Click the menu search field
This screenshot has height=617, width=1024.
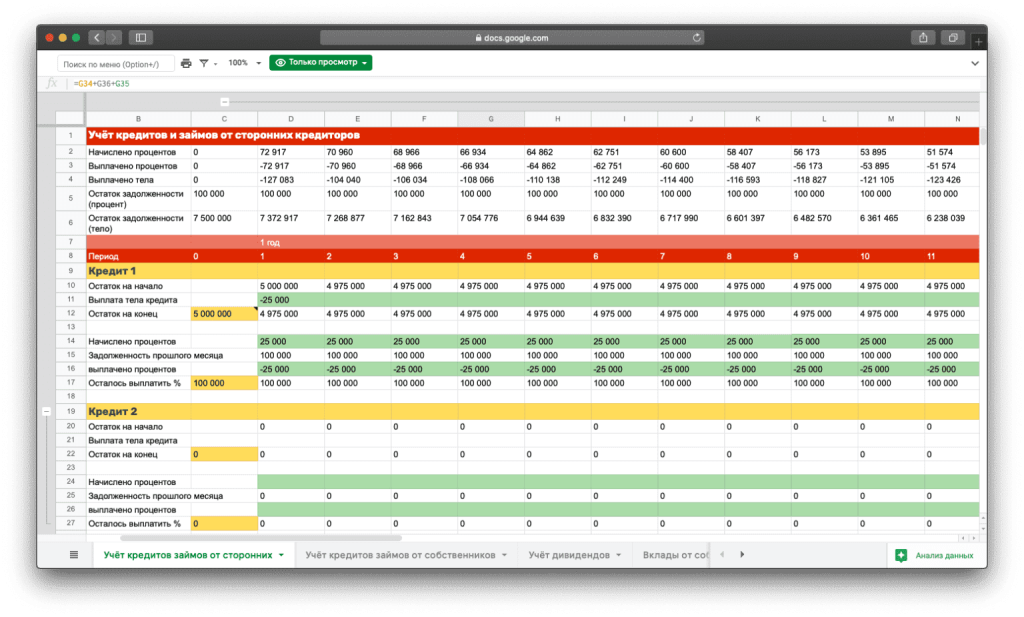click(115, 64)
